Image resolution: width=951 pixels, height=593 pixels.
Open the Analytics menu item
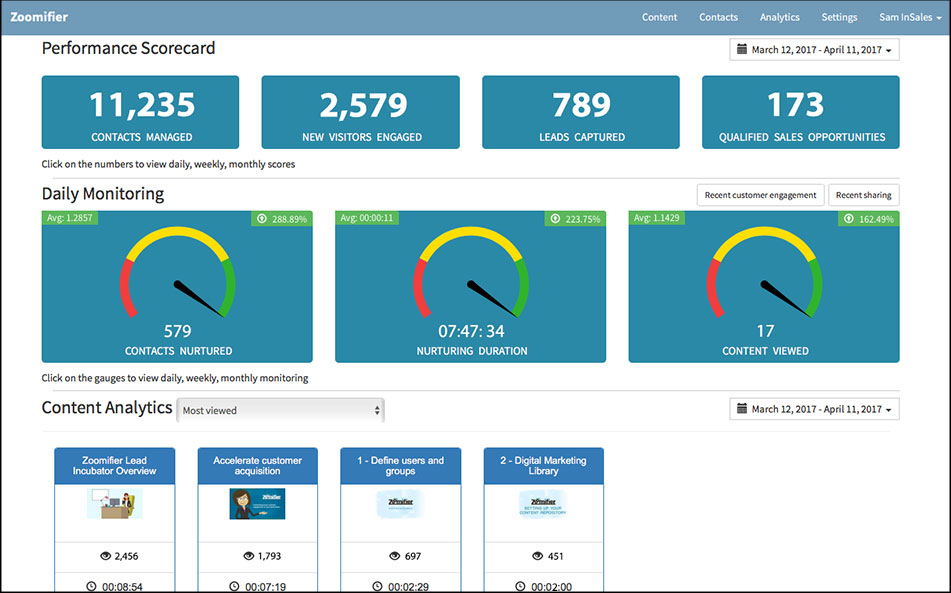click(779, 17)
